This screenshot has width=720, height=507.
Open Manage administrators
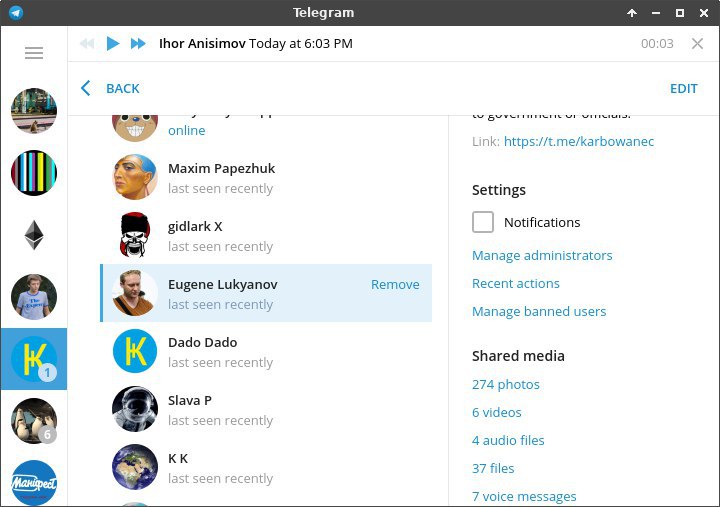pos(542,255)
